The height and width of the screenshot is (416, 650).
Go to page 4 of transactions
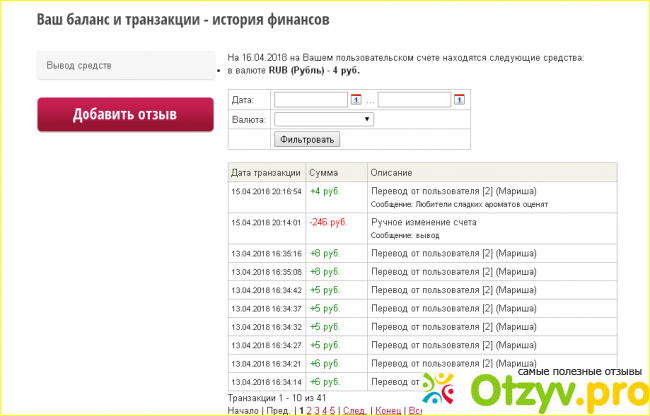point(324,410)
